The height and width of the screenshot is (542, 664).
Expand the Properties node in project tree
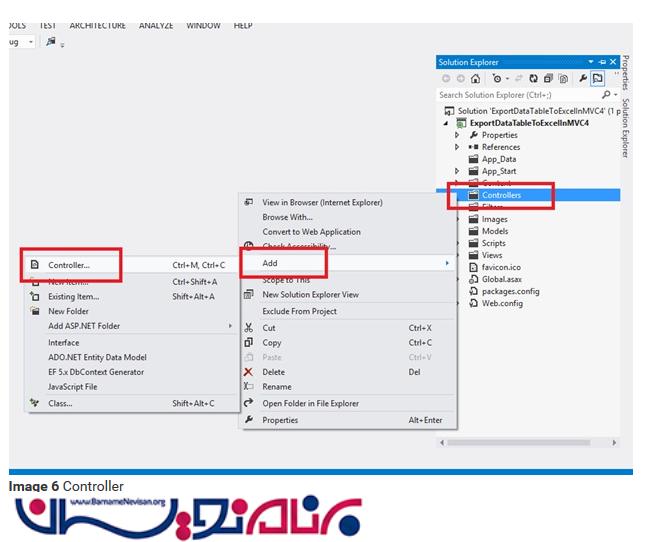(x=458, y=135)
